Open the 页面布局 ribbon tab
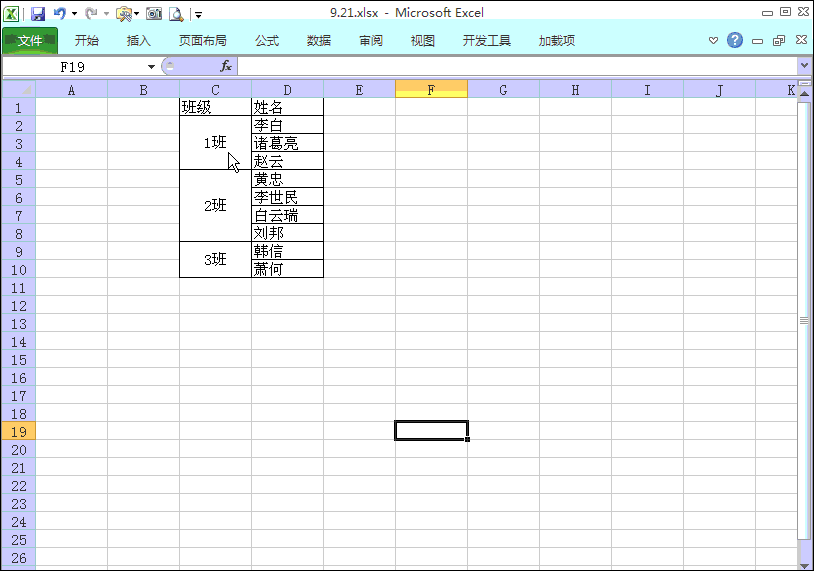Image resolution: width=814 pixels, height=571 pixels. pos(202,40)
